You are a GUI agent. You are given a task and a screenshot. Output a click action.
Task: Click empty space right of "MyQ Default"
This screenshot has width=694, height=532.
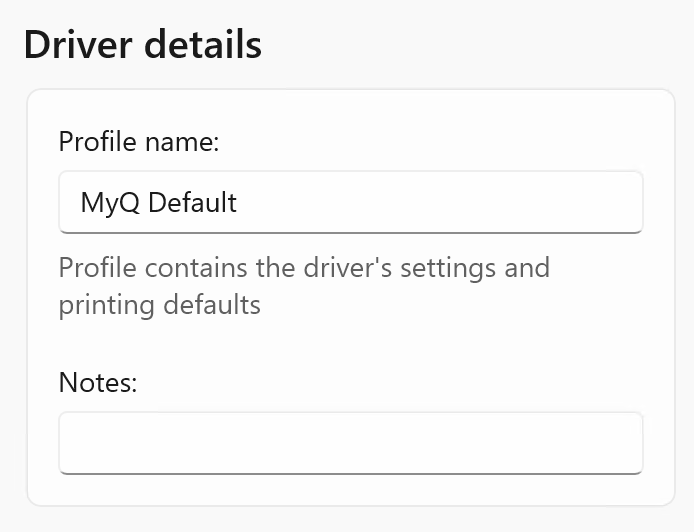[450, 202]
